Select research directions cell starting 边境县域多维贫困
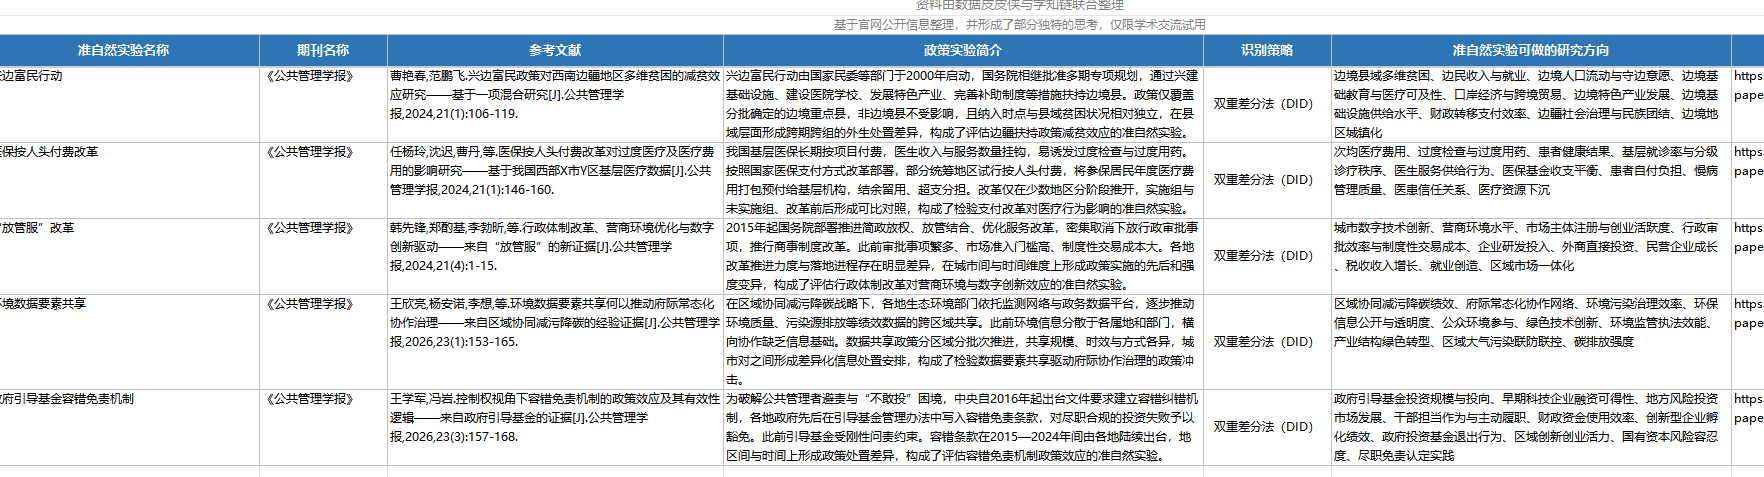 1531,104
